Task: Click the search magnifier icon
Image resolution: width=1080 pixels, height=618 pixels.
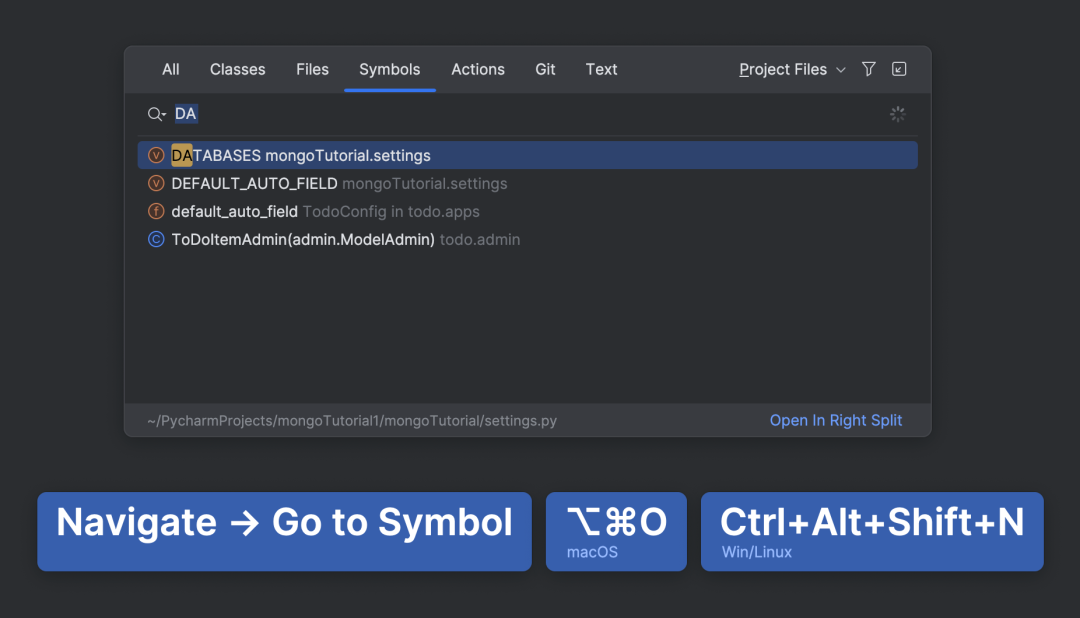Action: point(156,114)
